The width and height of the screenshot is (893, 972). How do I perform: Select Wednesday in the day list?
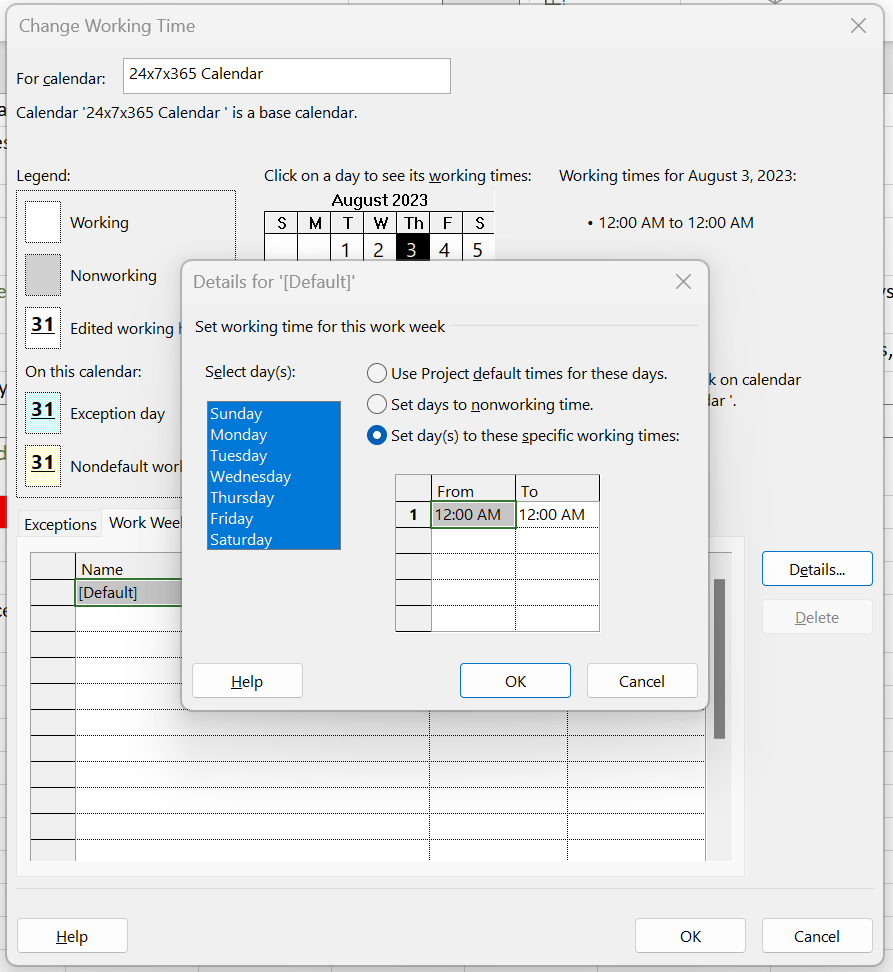pos(273,477)
